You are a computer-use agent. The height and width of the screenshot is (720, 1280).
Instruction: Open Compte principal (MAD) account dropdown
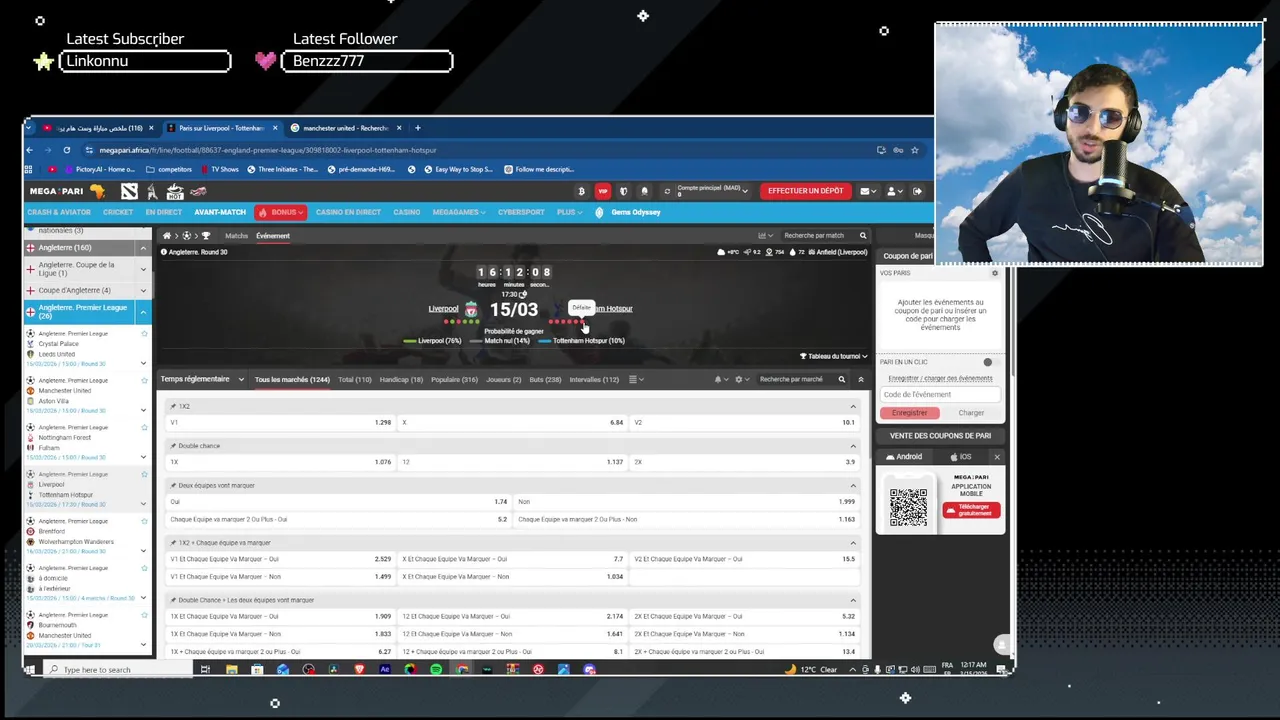tap(714, 191)
